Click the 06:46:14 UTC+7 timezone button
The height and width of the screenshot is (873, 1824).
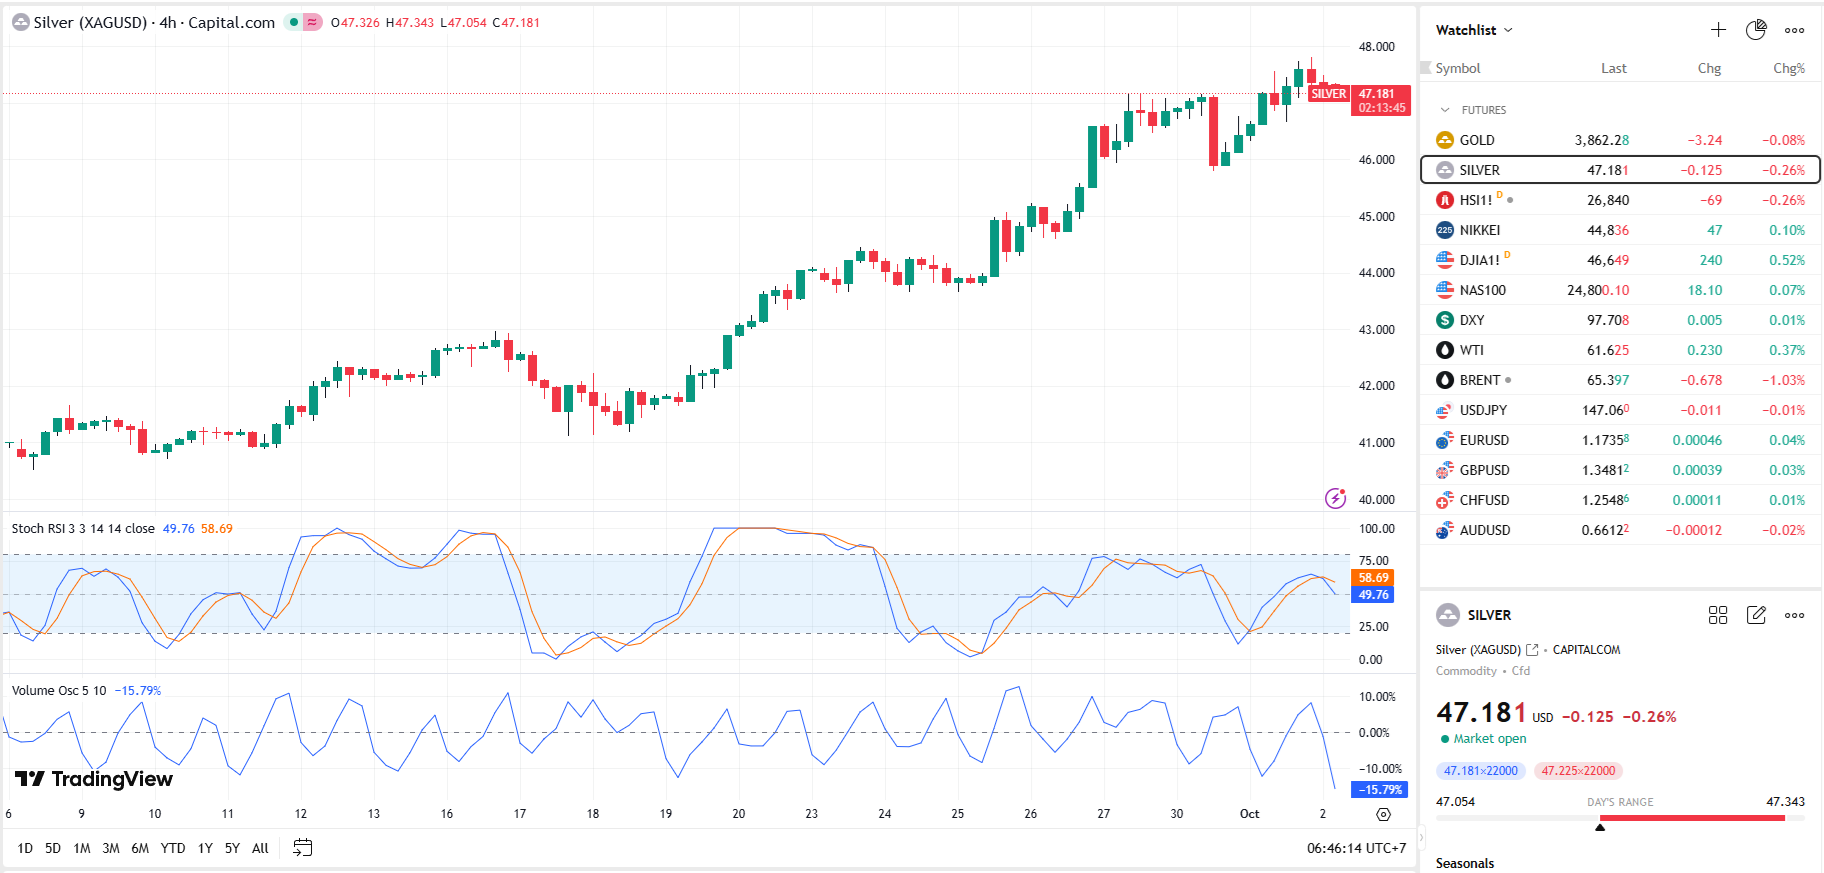pos(1356,848)
